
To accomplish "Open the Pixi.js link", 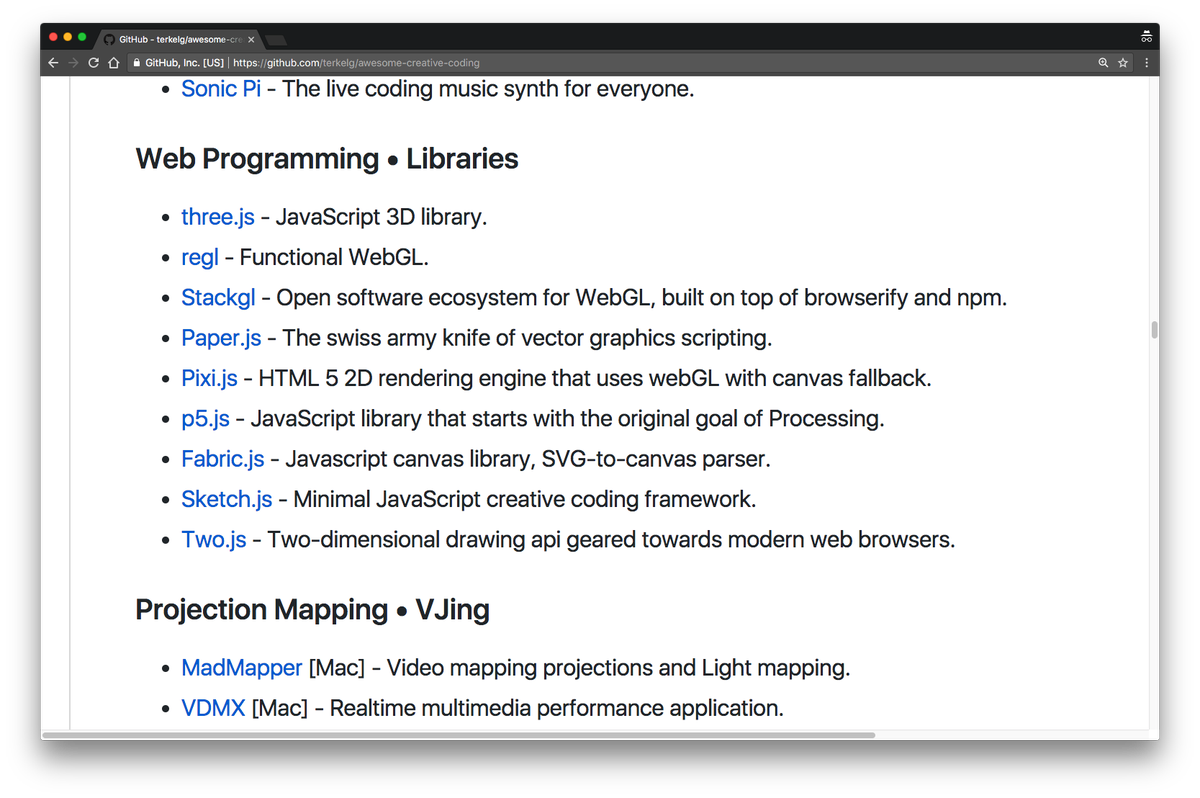I will (x=209, y=378).
